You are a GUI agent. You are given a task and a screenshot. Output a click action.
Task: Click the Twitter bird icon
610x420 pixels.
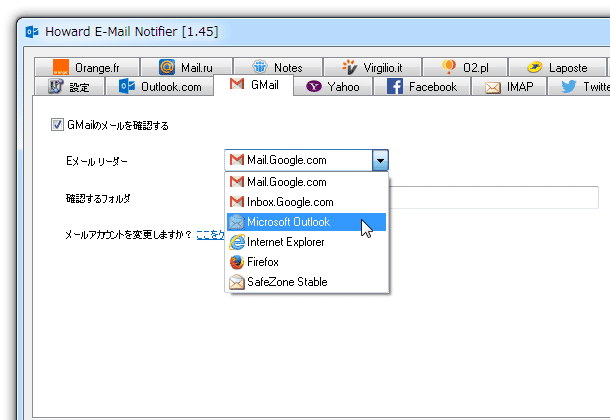pos(568,86)
